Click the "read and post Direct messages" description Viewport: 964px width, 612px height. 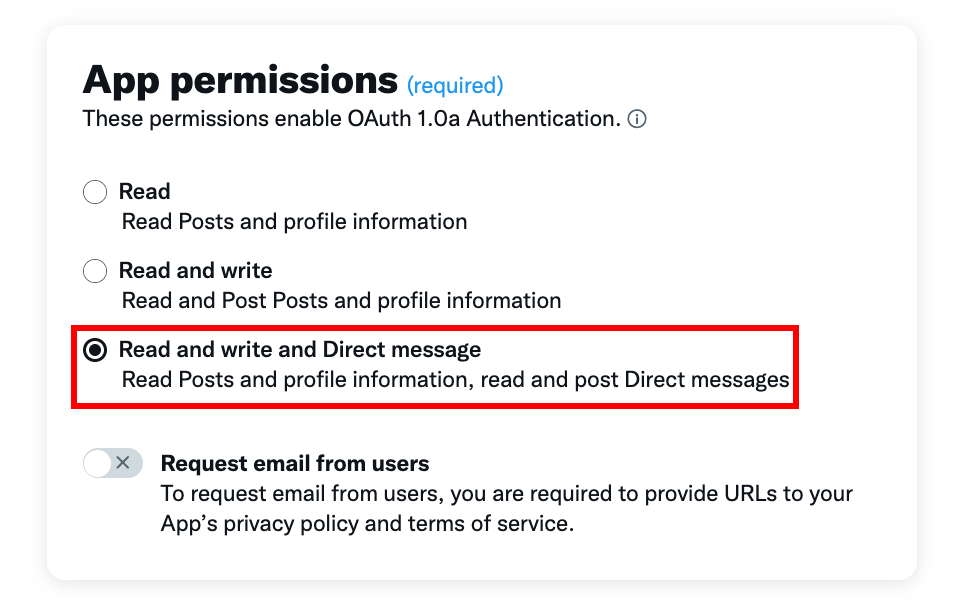point(634,380)
